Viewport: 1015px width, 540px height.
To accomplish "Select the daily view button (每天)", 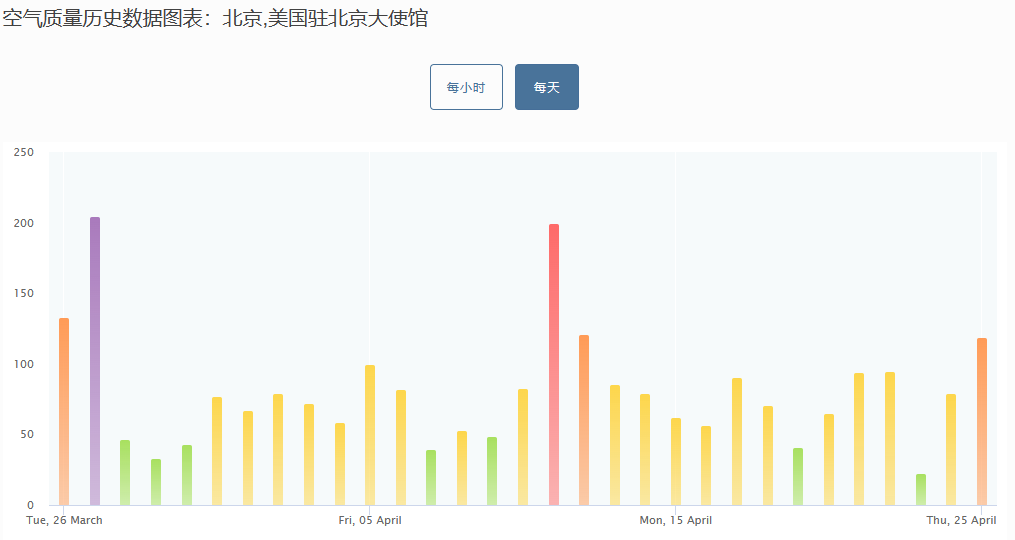I will (x=547, y=87).
